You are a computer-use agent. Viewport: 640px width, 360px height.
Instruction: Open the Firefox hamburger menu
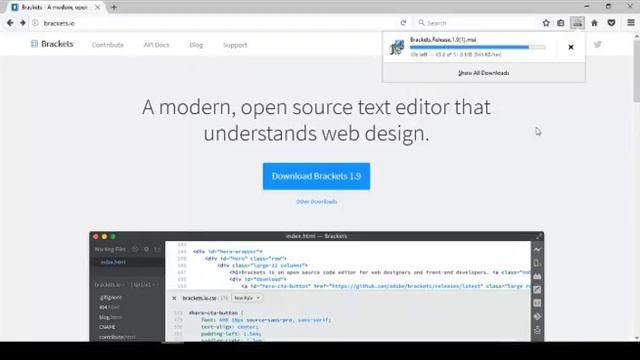(631, 23)
